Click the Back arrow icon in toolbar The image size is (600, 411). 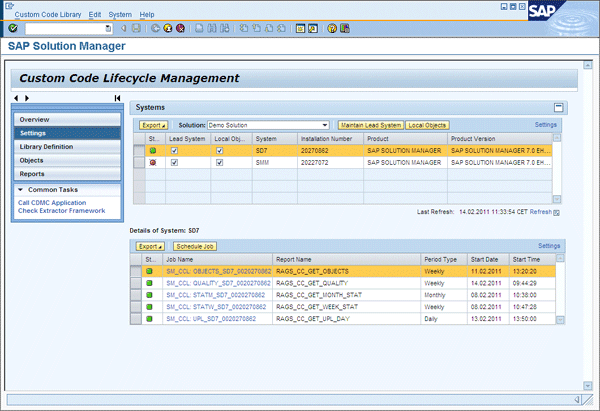[x=155, y=28]
